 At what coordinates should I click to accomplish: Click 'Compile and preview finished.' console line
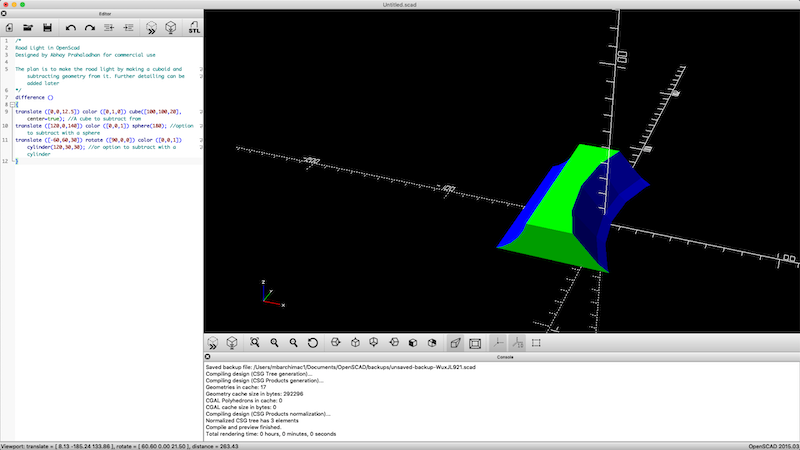tap(243, 427)
